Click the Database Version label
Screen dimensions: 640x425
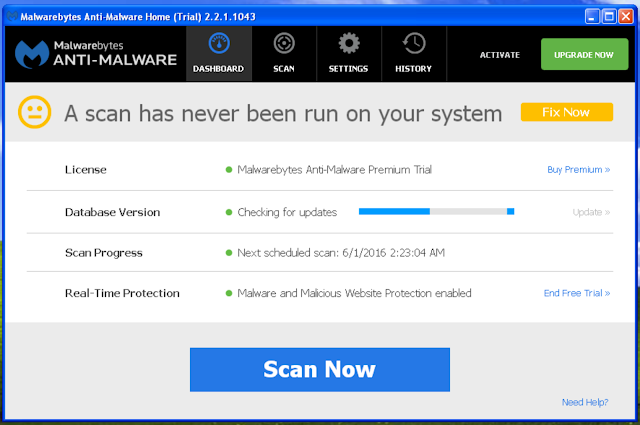(113, 212)
